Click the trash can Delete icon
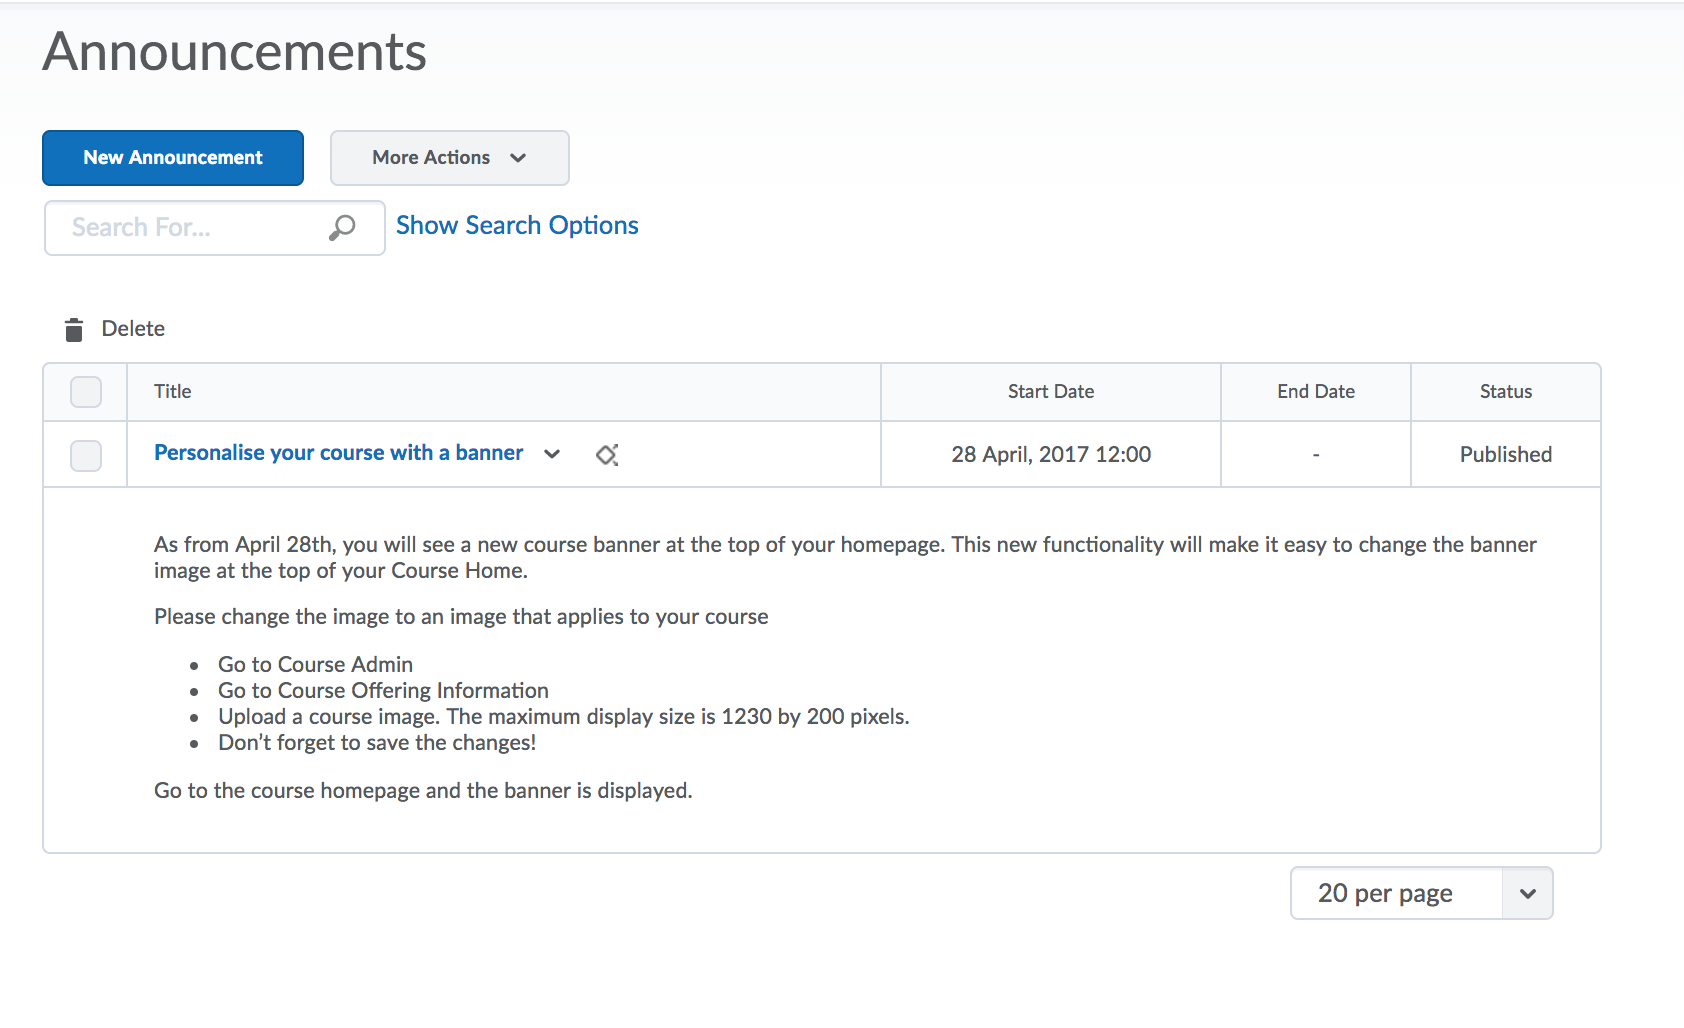This screenshot has width=1684, height=1028. [x=74, y=330]
